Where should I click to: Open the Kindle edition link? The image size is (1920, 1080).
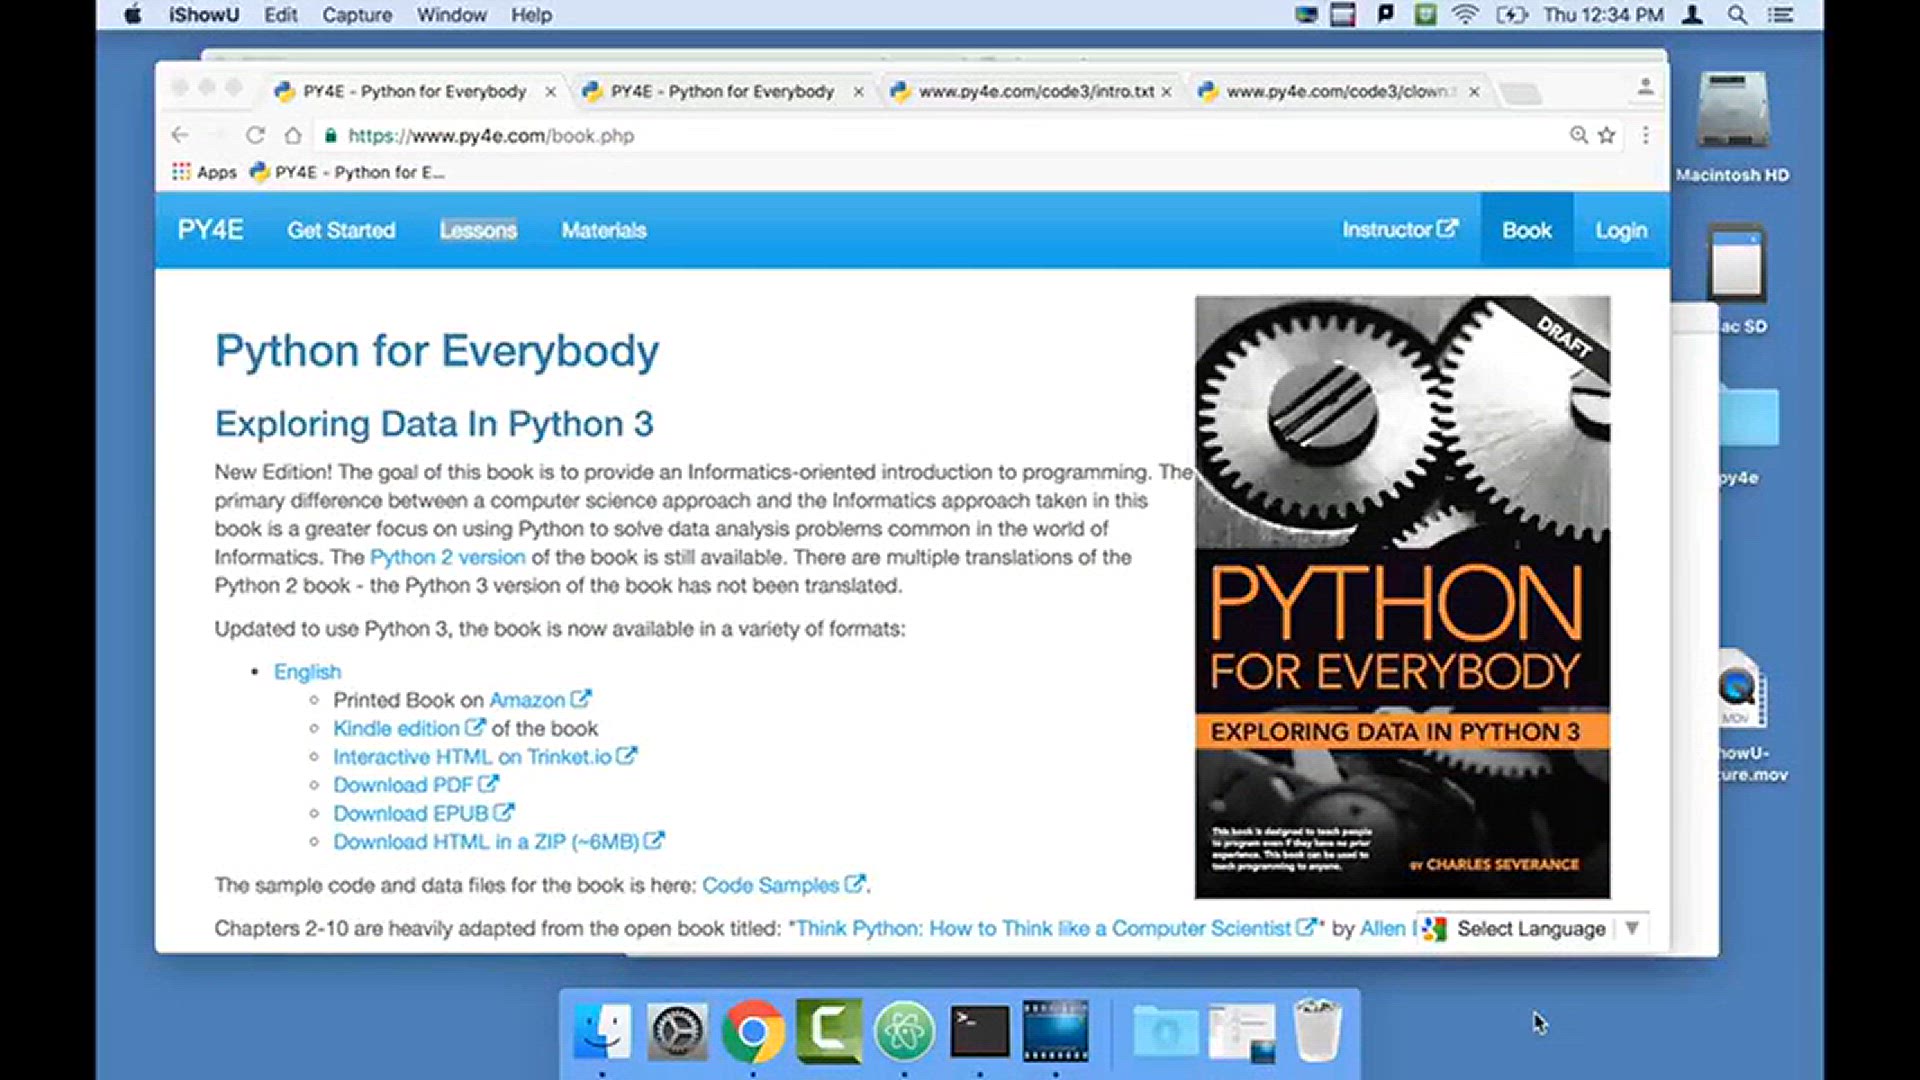point(409,729)
